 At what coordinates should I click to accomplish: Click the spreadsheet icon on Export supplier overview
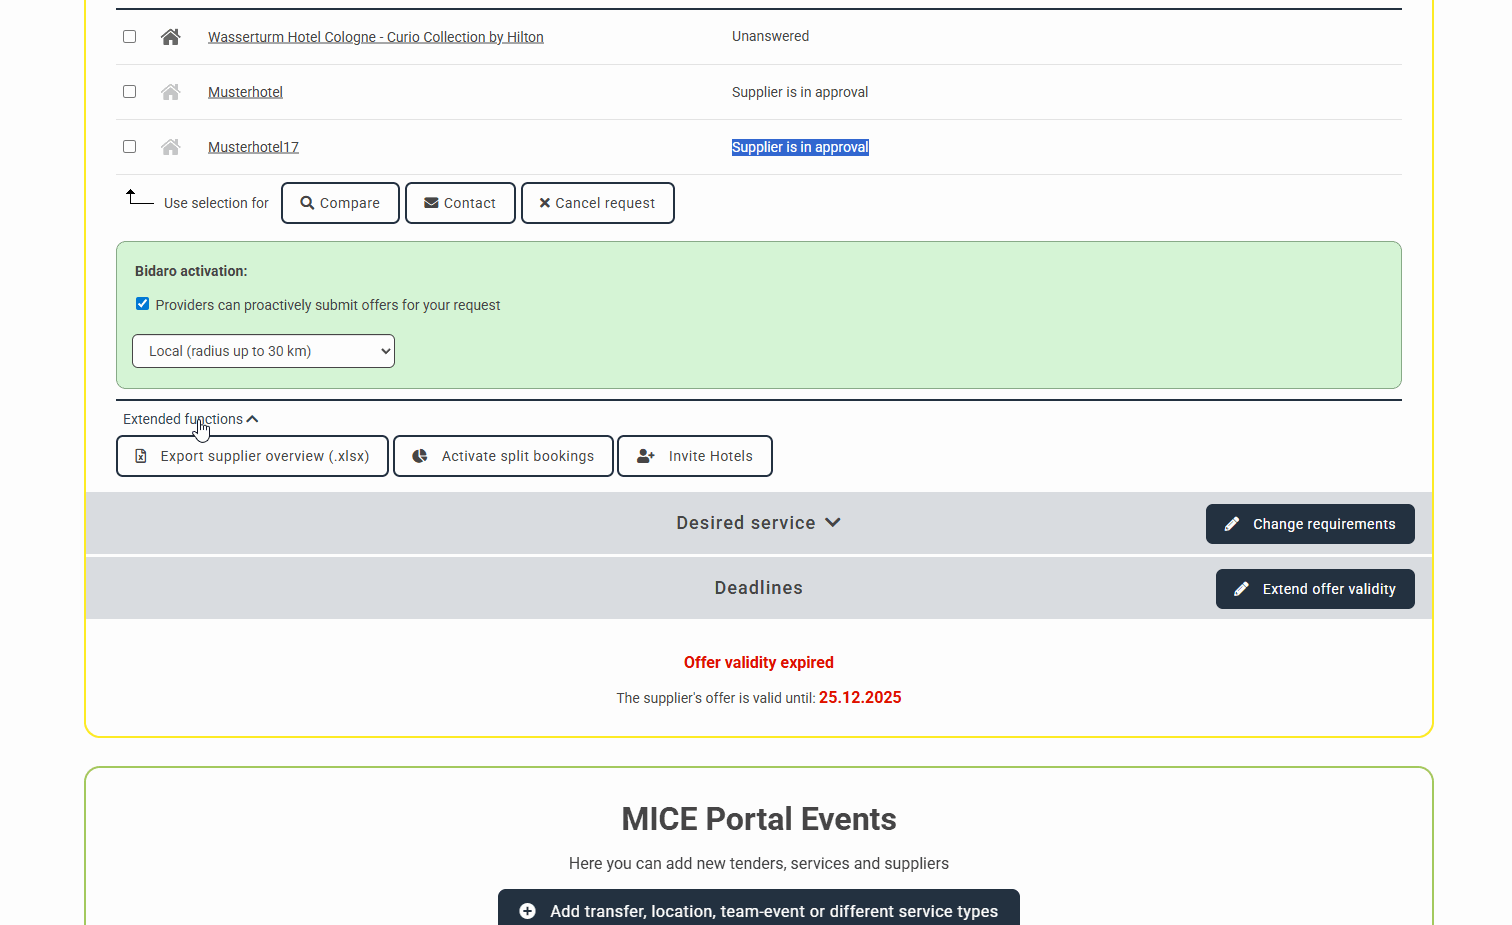pyautogui.click(x=141, y=455)
